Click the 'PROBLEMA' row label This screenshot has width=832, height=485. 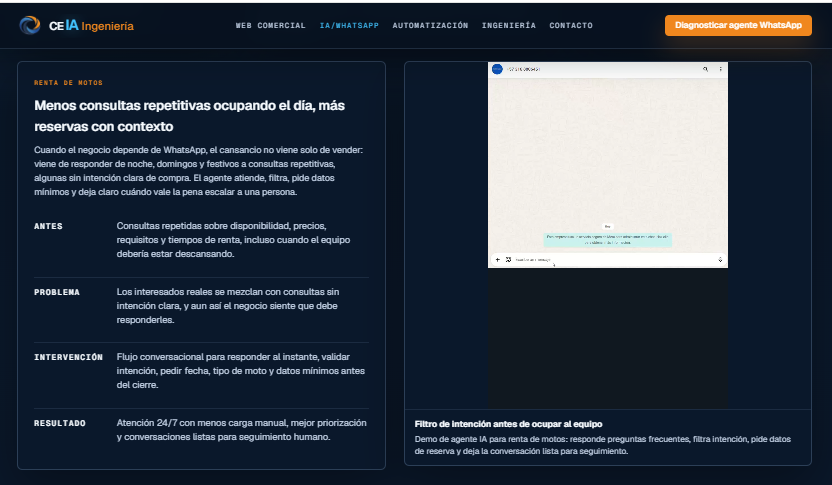coord(57,292)
